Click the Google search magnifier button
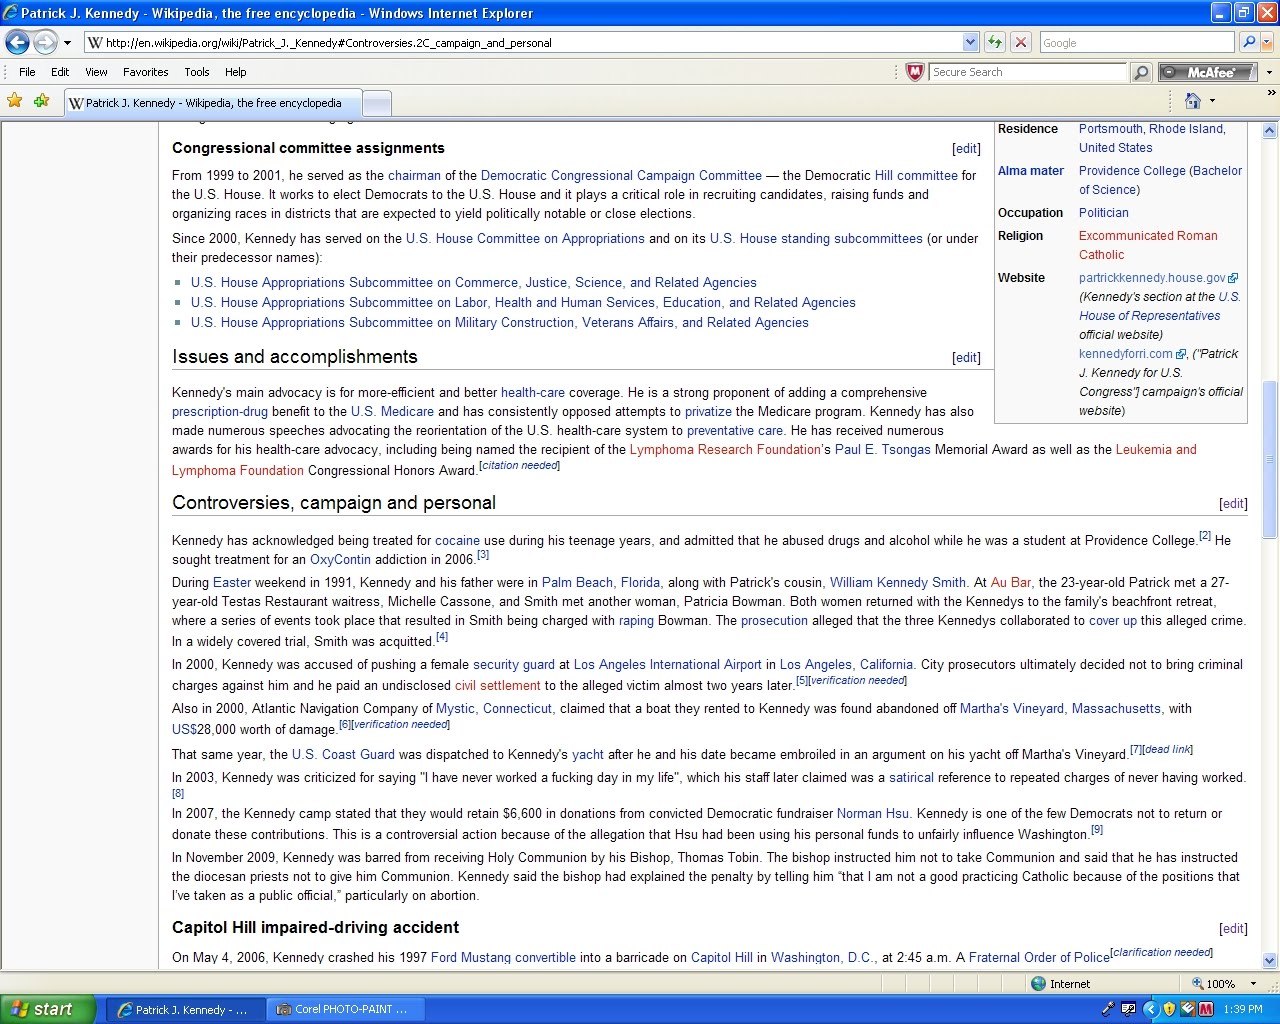The height and width of the screenshot is (1024, 1280). click(1248, 42)
